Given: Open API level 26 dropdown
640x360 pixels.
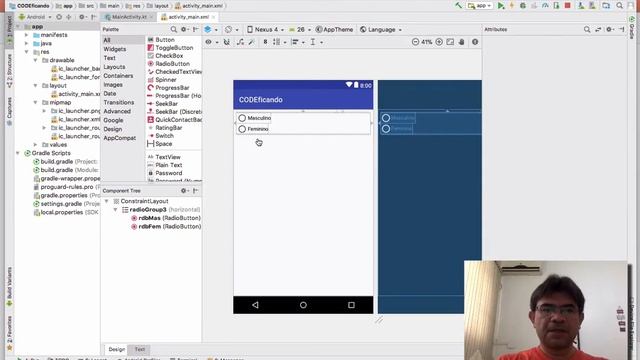Looking at the screenshot, I should coord(300,29).
